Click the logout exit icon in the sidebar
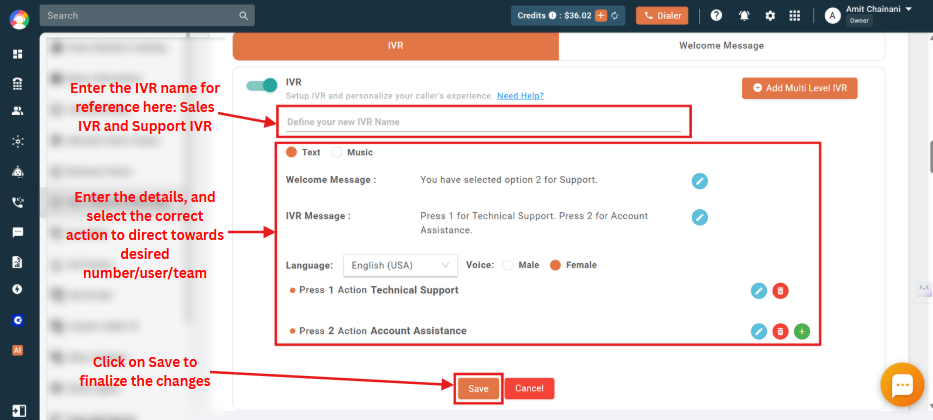This screenshot has height=420, width=933. pyautogui.click(x=17, y=411)
